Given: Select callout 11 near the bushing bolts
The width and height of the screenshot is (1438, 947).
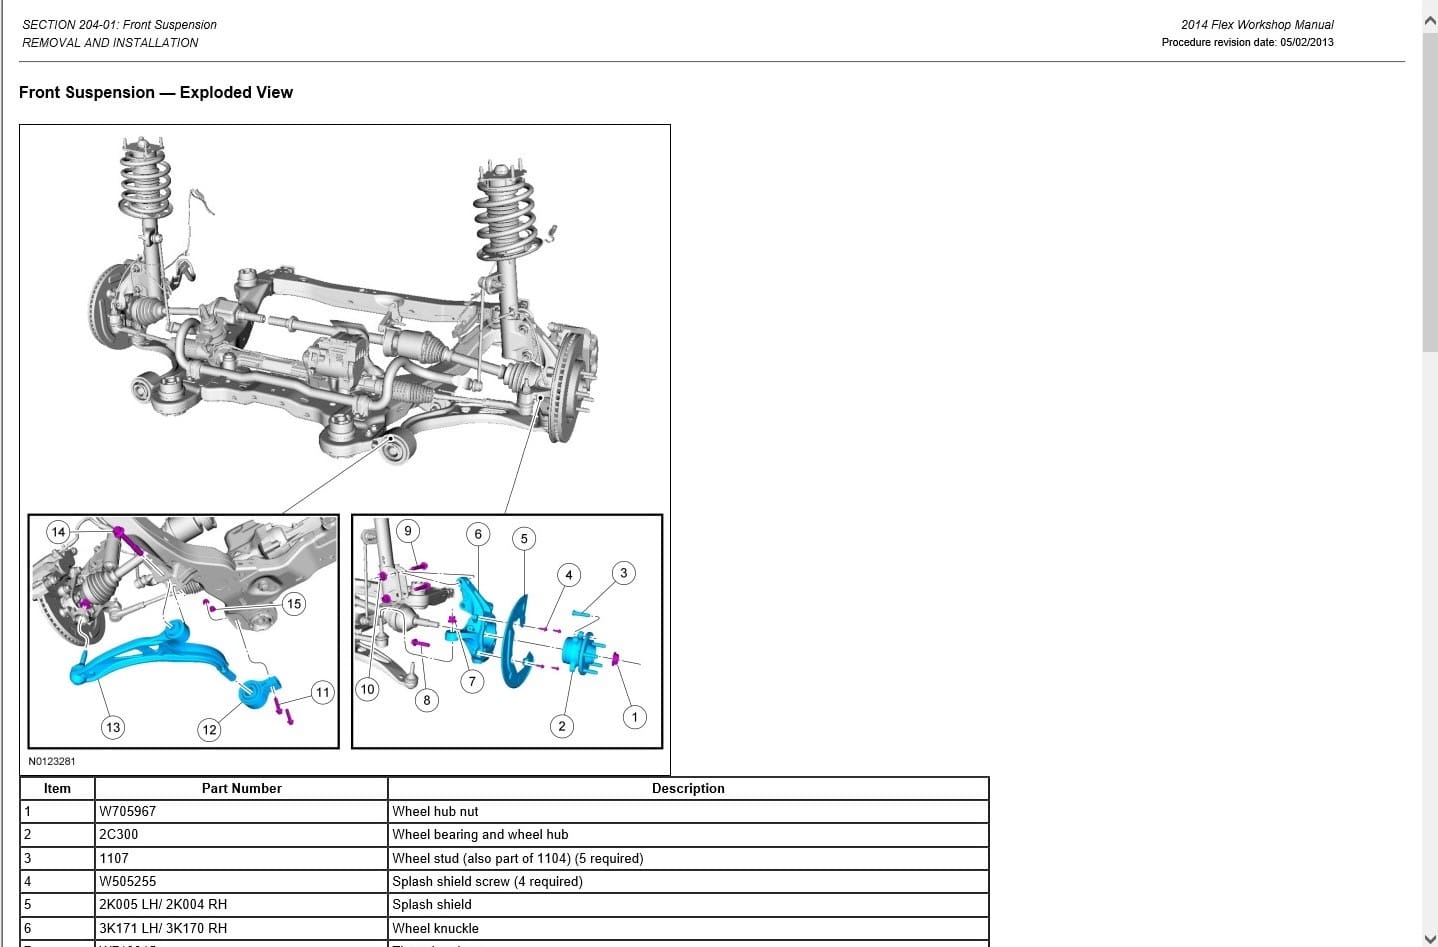Looking at the screenshot, I should (x=322, y=692).
